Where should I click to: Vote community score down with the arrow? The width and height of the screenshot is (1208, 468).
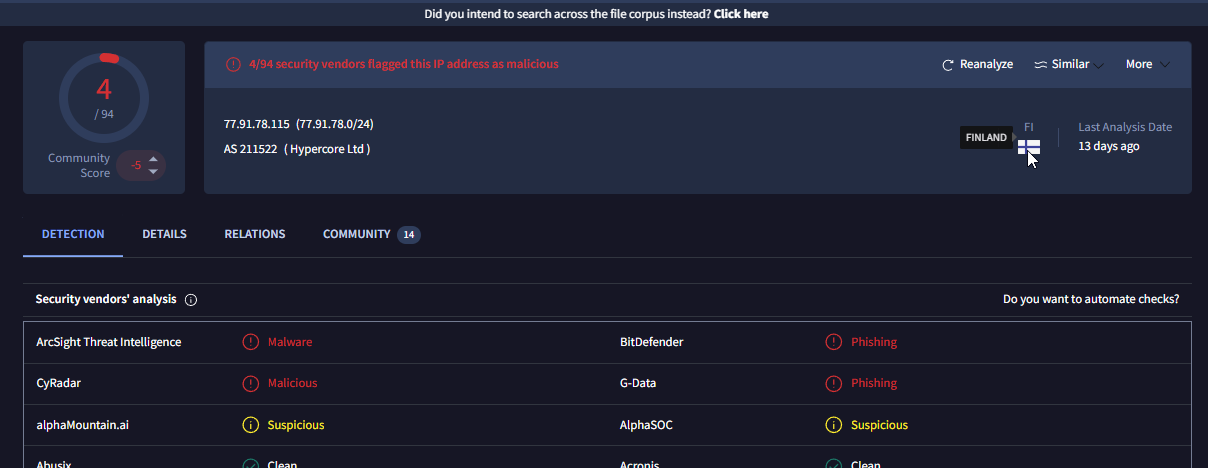pos(153,172)
